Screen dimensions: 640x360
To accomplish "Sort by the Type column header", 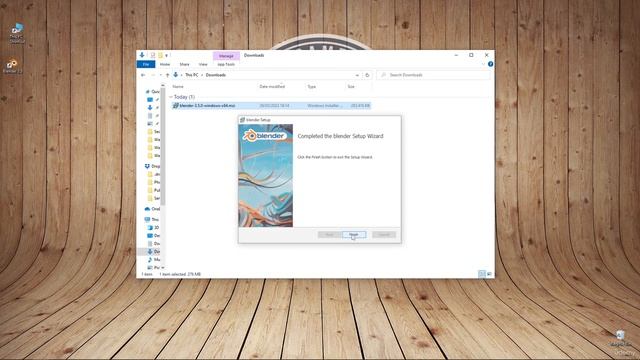I will point(311,87).
